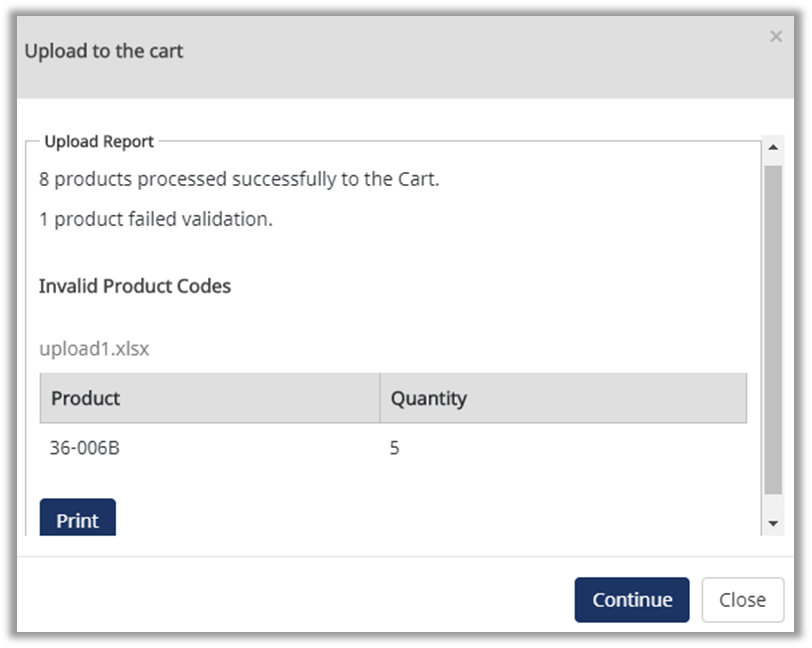Click the 'Upload to the cart' title

[104, 51]
